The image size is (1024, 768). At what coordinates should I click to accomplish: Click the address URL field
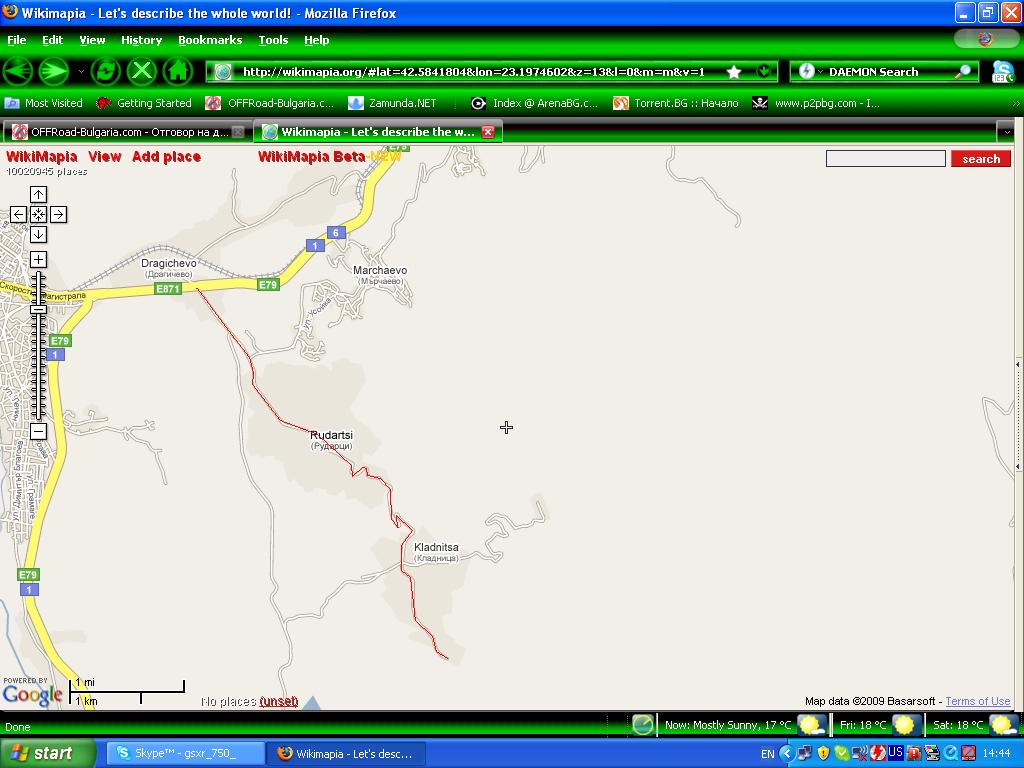click(x=473, y=72)
